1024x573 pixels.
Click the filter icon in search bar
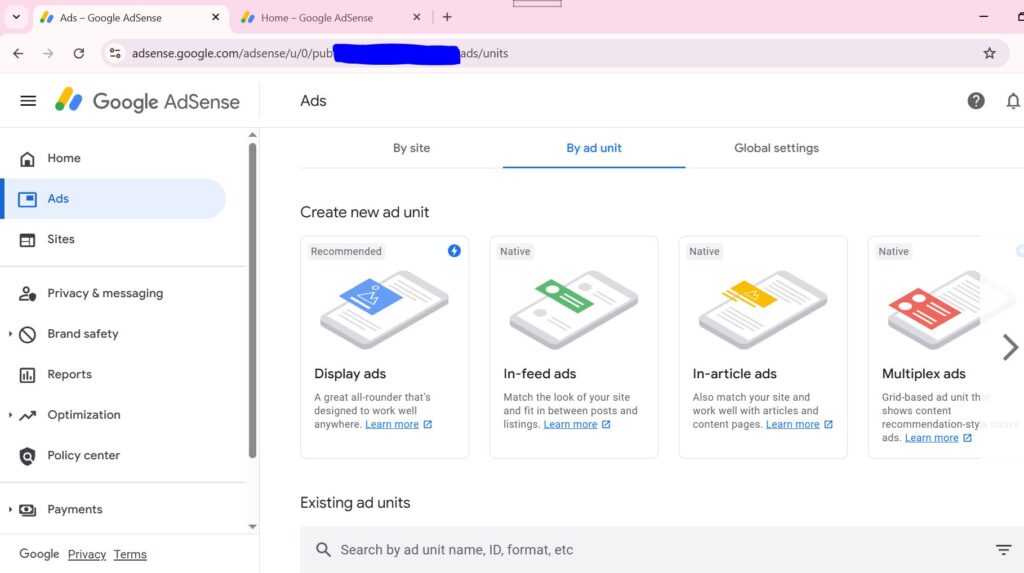click(1003, 550)
